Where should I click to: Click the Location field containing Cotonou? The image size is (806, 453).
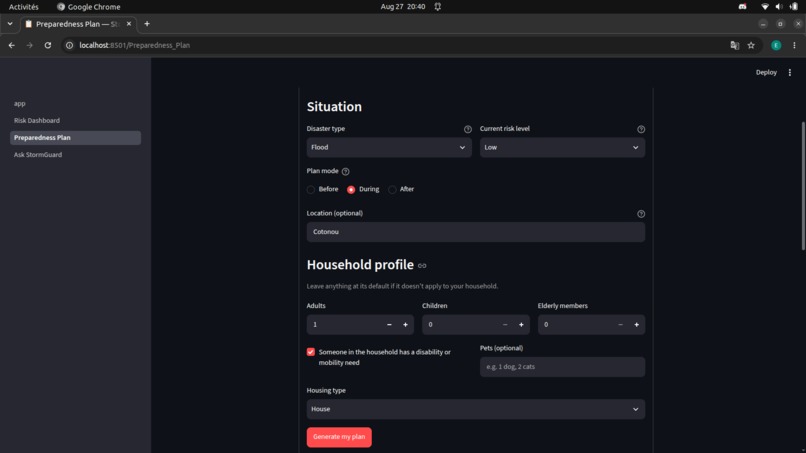475,232
